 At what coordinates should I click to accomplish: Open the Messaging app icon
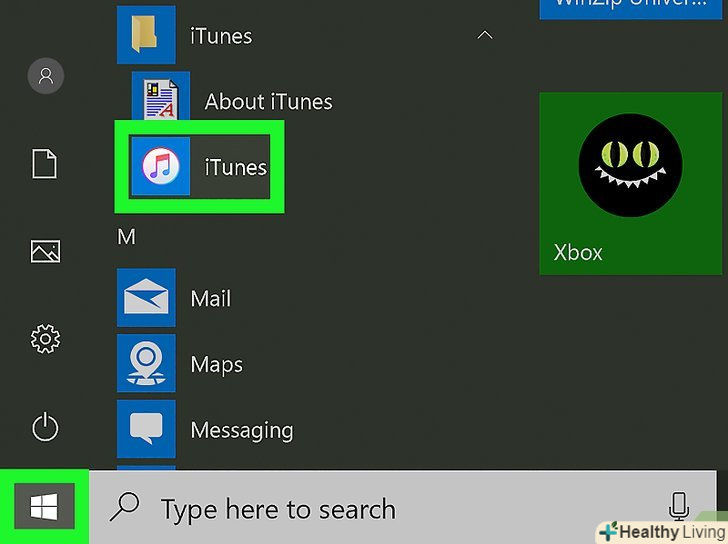tap(146, 429)
